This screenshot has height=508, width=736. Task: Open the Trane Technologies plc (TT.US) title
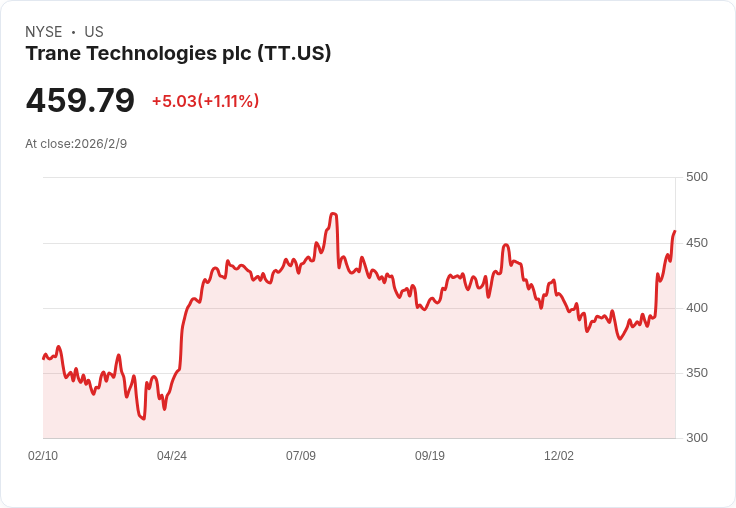click(178, 54)
